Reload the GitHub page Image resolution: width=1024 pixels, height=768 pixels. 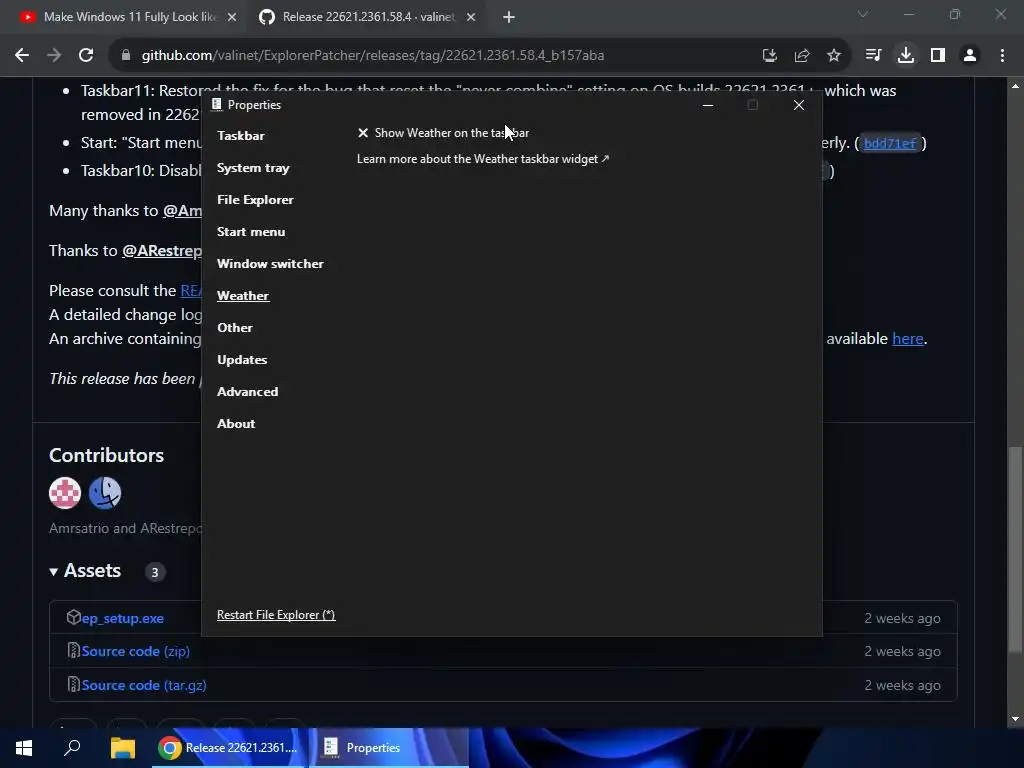[86, 56]
